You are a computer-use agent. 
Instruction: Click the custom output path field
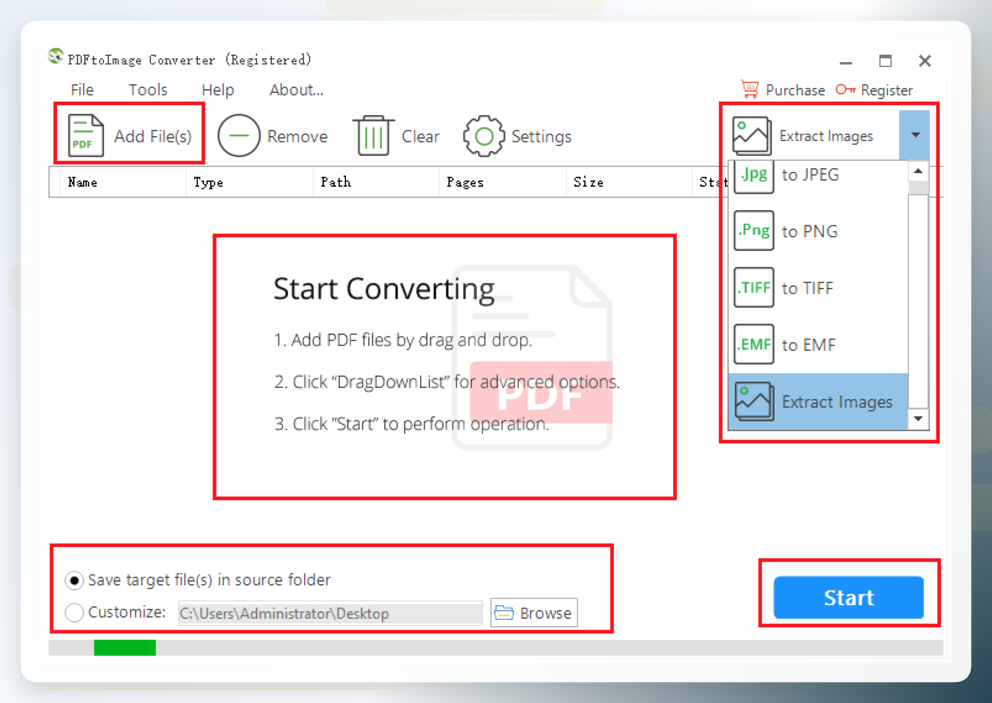click(330, 613)
